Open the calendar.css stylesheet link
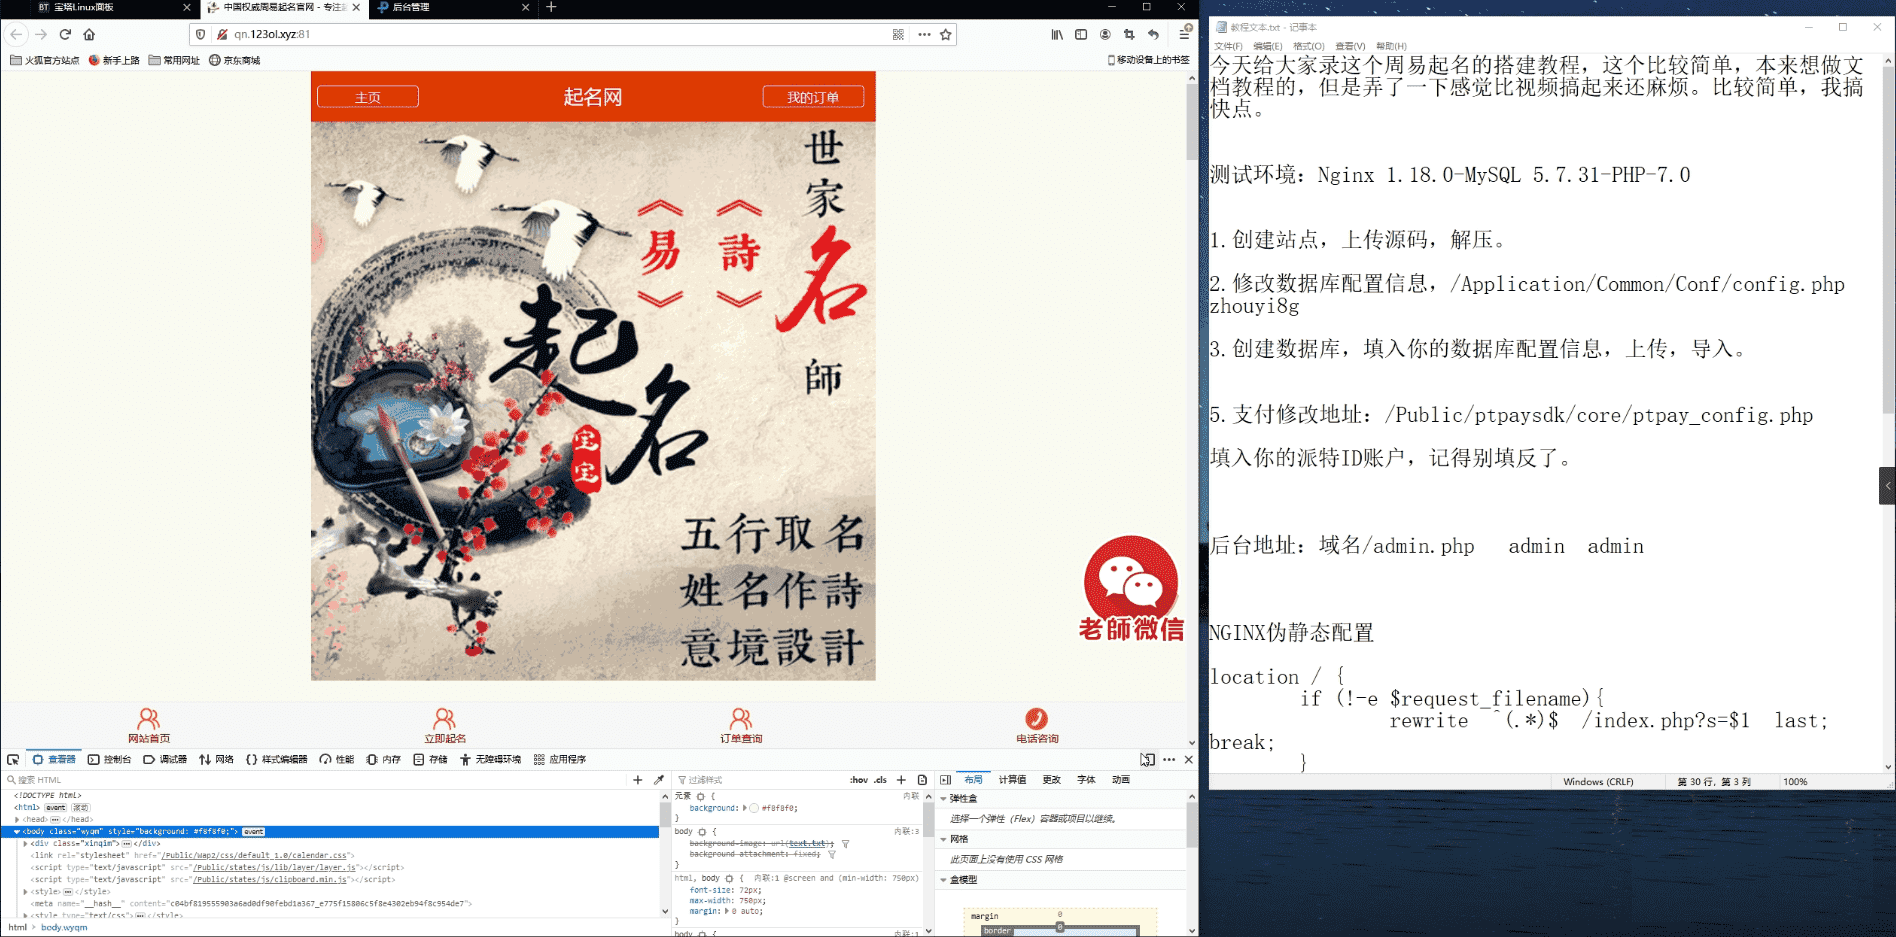This screenshot has height=937, width=1896. [x=256, y=856]
